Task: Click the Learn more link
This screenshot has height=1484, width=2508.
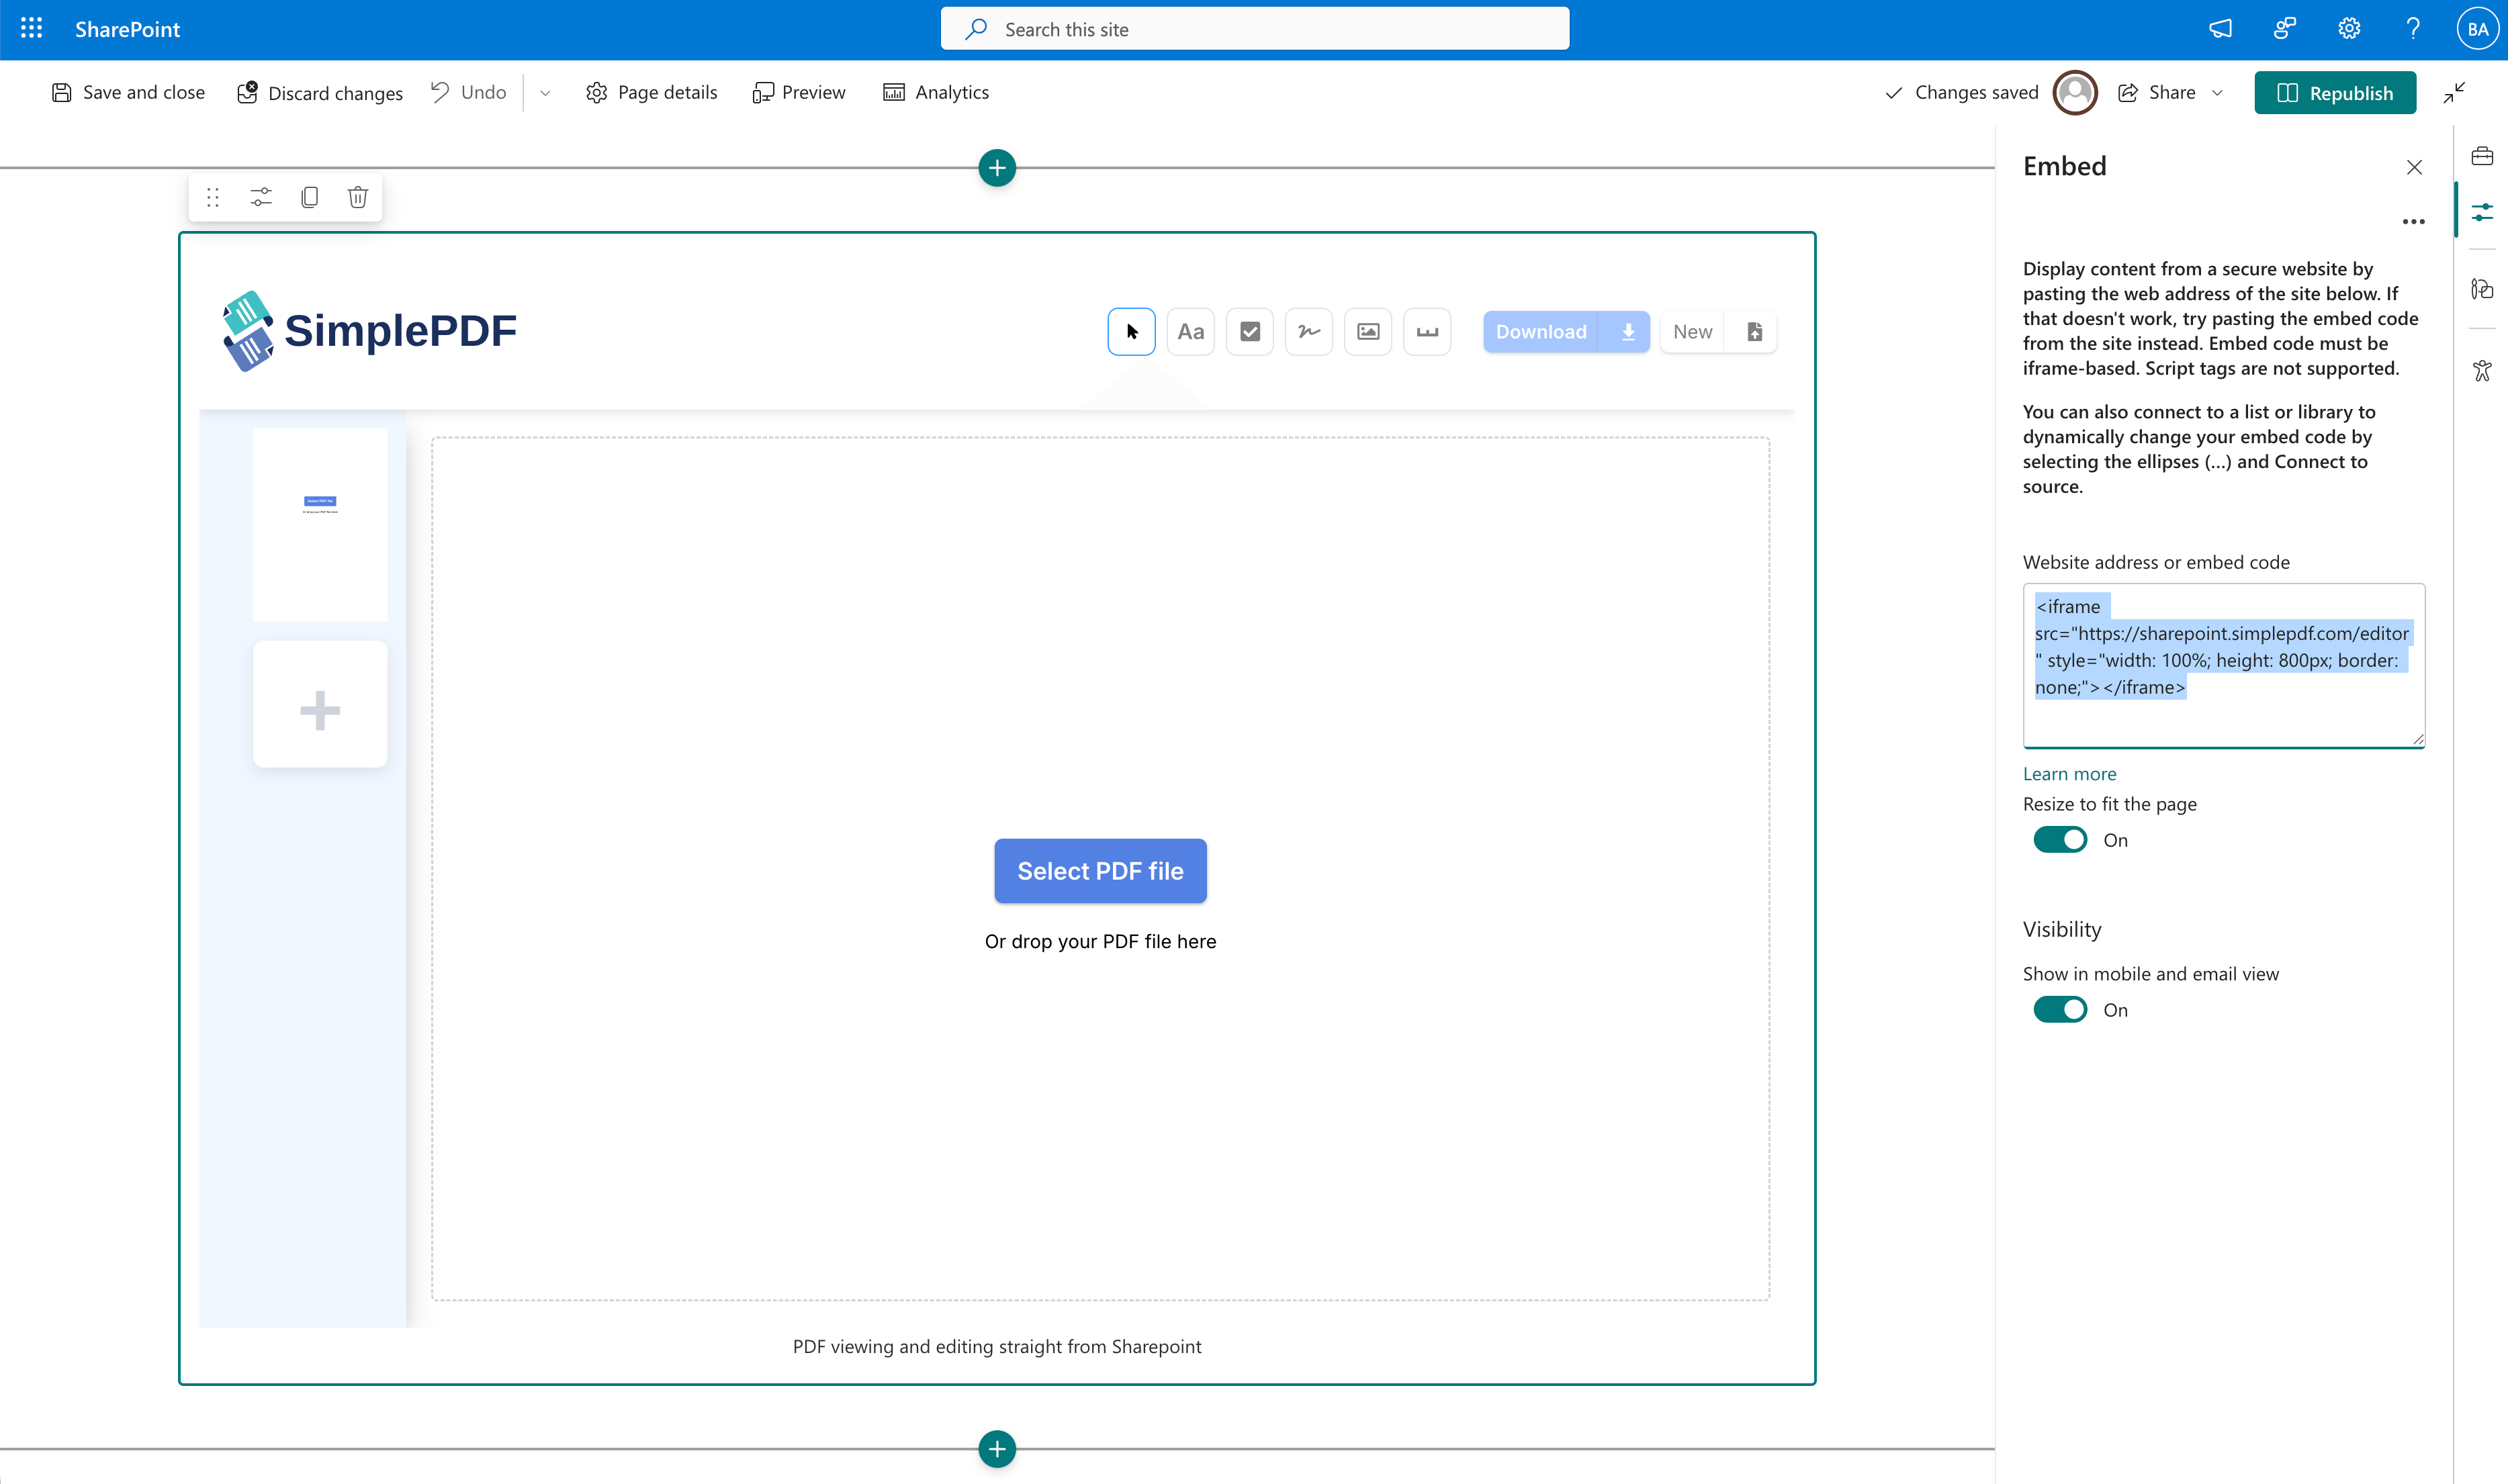Action: click(2069, 773)
